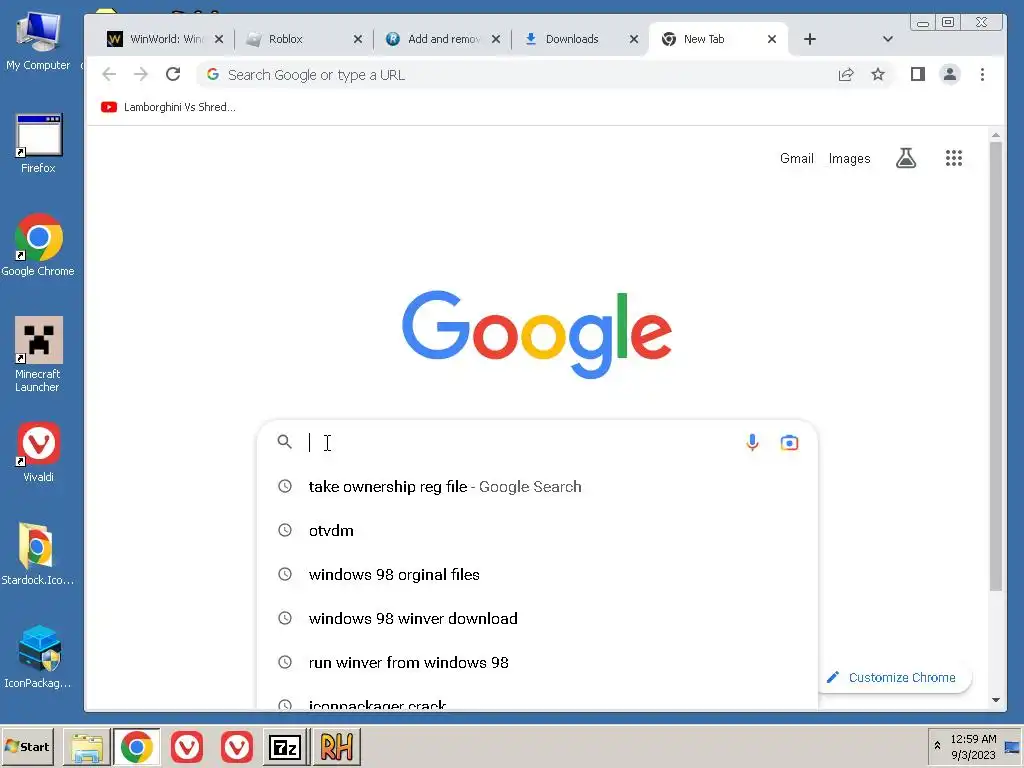The image size is (1024, 768).
Task: Click the scrollbar down arrow
Action: tap(995, 700)
